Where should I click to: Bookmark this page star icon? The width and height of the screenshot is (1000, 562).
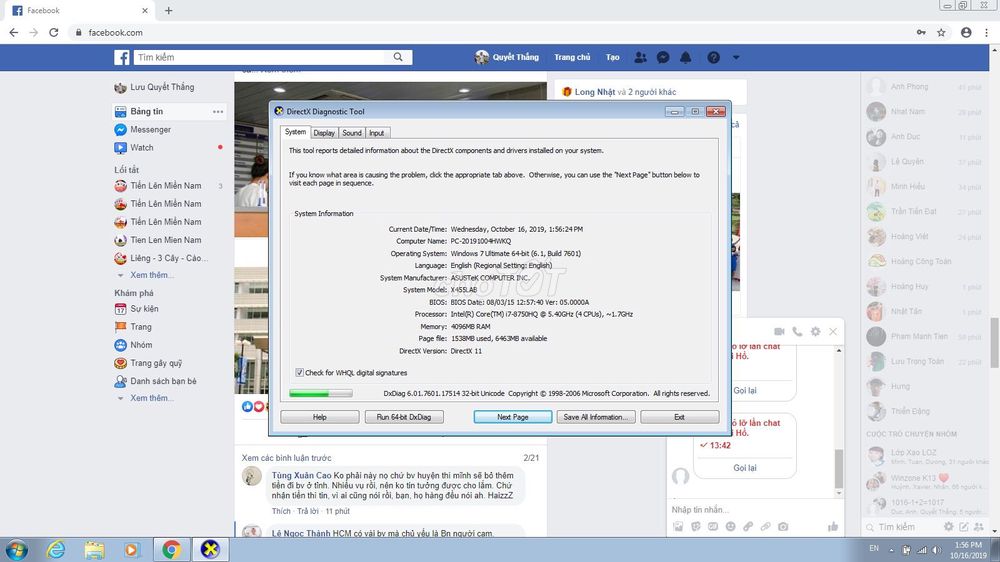pyautogui.click(x=941, y=33)
